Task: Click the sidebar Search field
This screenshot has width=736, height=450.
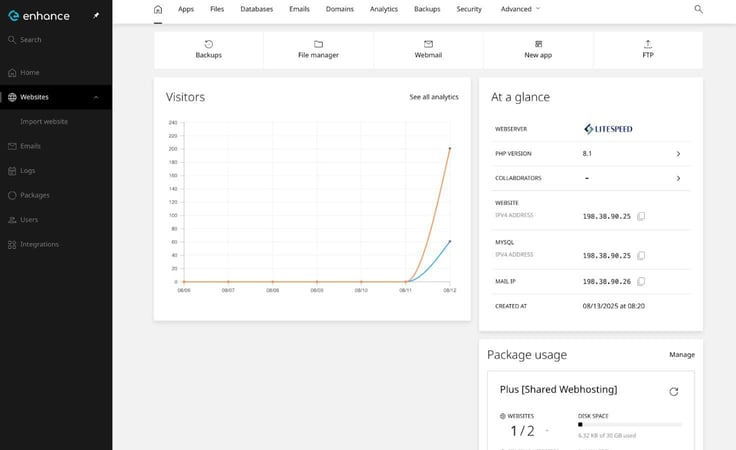Action: pos(56,40)
